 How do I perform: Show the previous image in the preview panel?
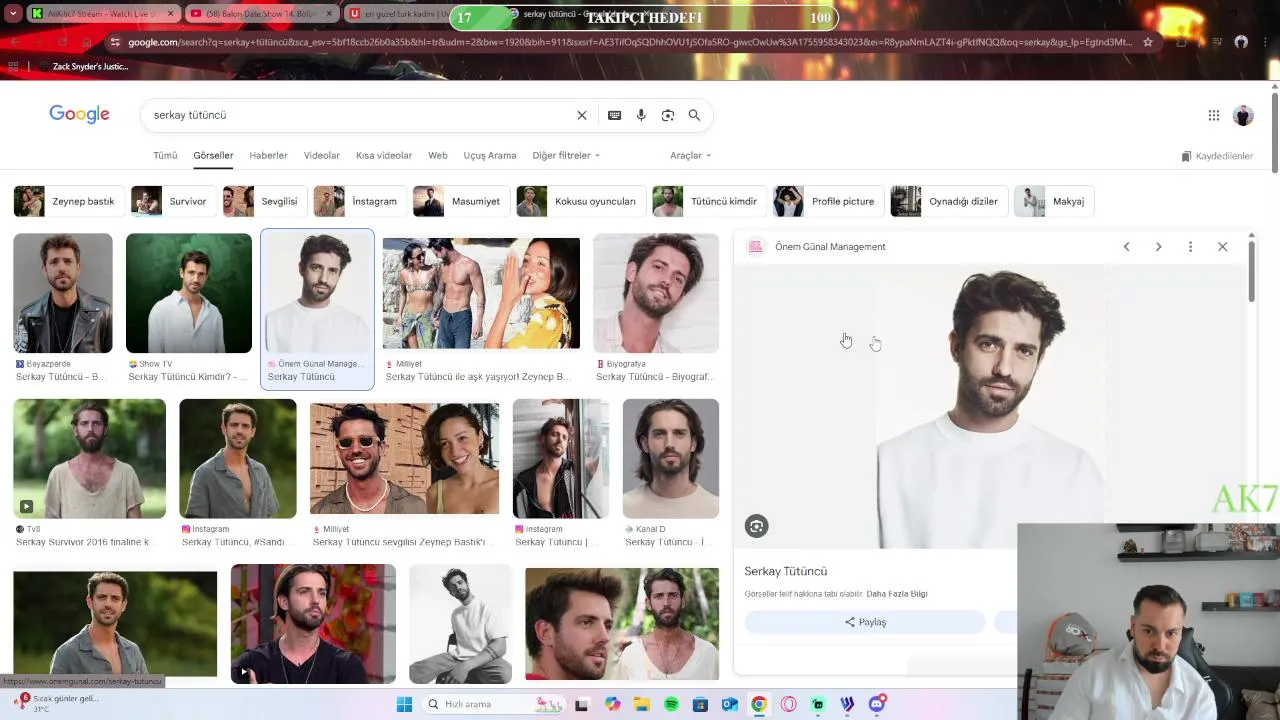[1126, 247]
